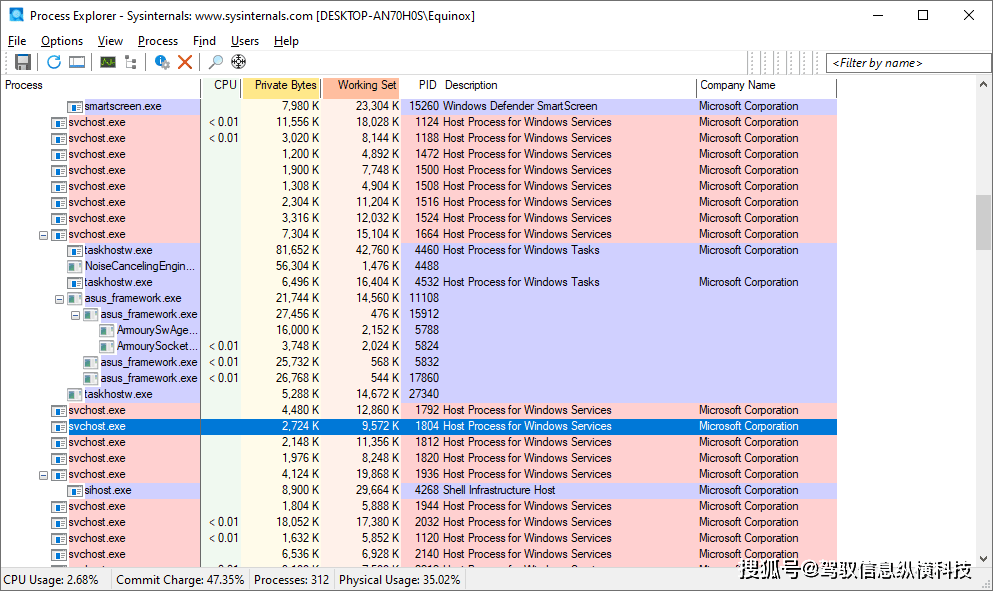
Task: Collapse the asus_framework.exe PID 15912 node
Action: (75, 315)
